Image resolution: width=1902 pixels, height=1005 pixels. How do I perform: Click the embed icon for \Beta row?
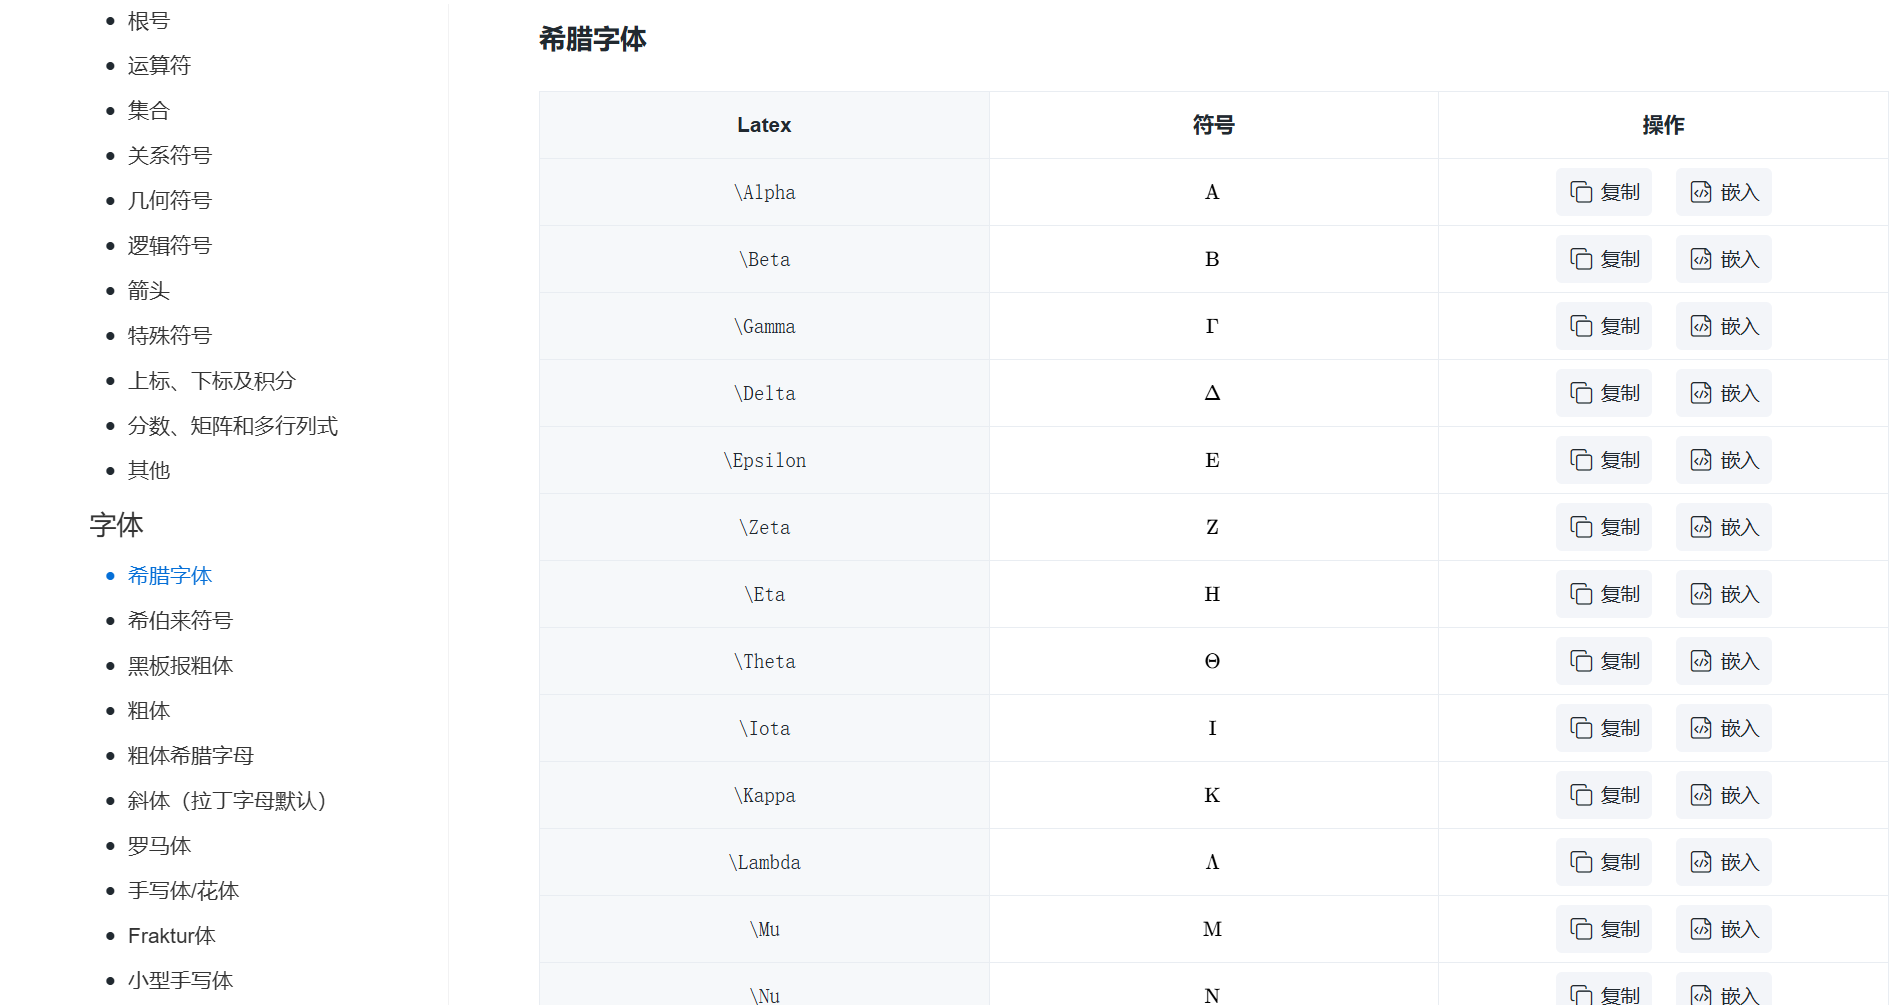1701,259
